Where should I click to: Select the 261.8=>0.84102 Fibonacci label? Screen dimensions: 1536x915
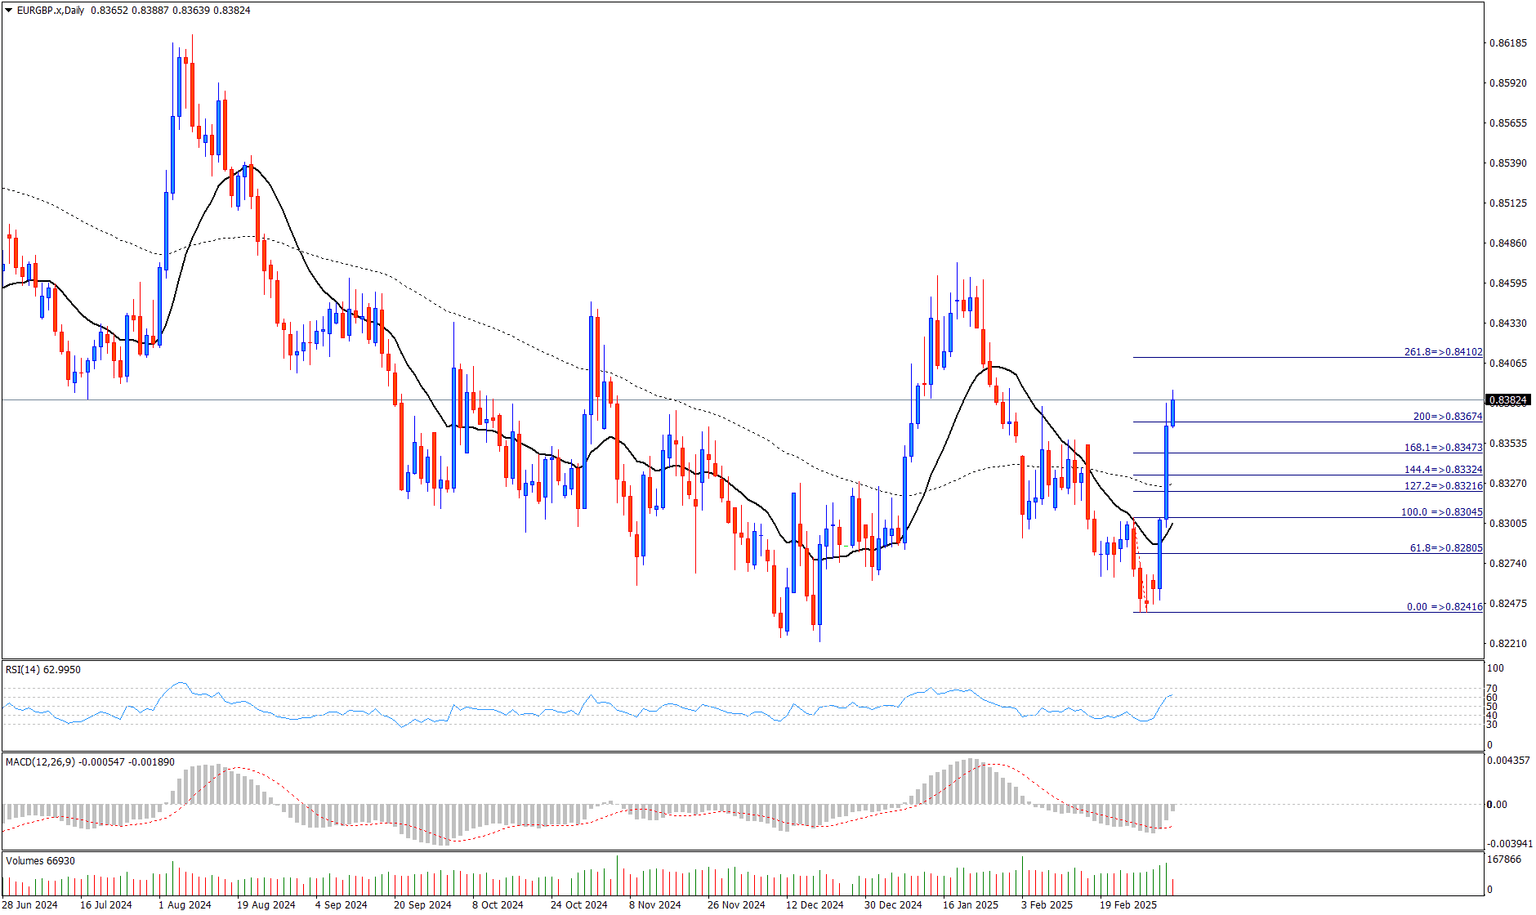pos(1443,352)
